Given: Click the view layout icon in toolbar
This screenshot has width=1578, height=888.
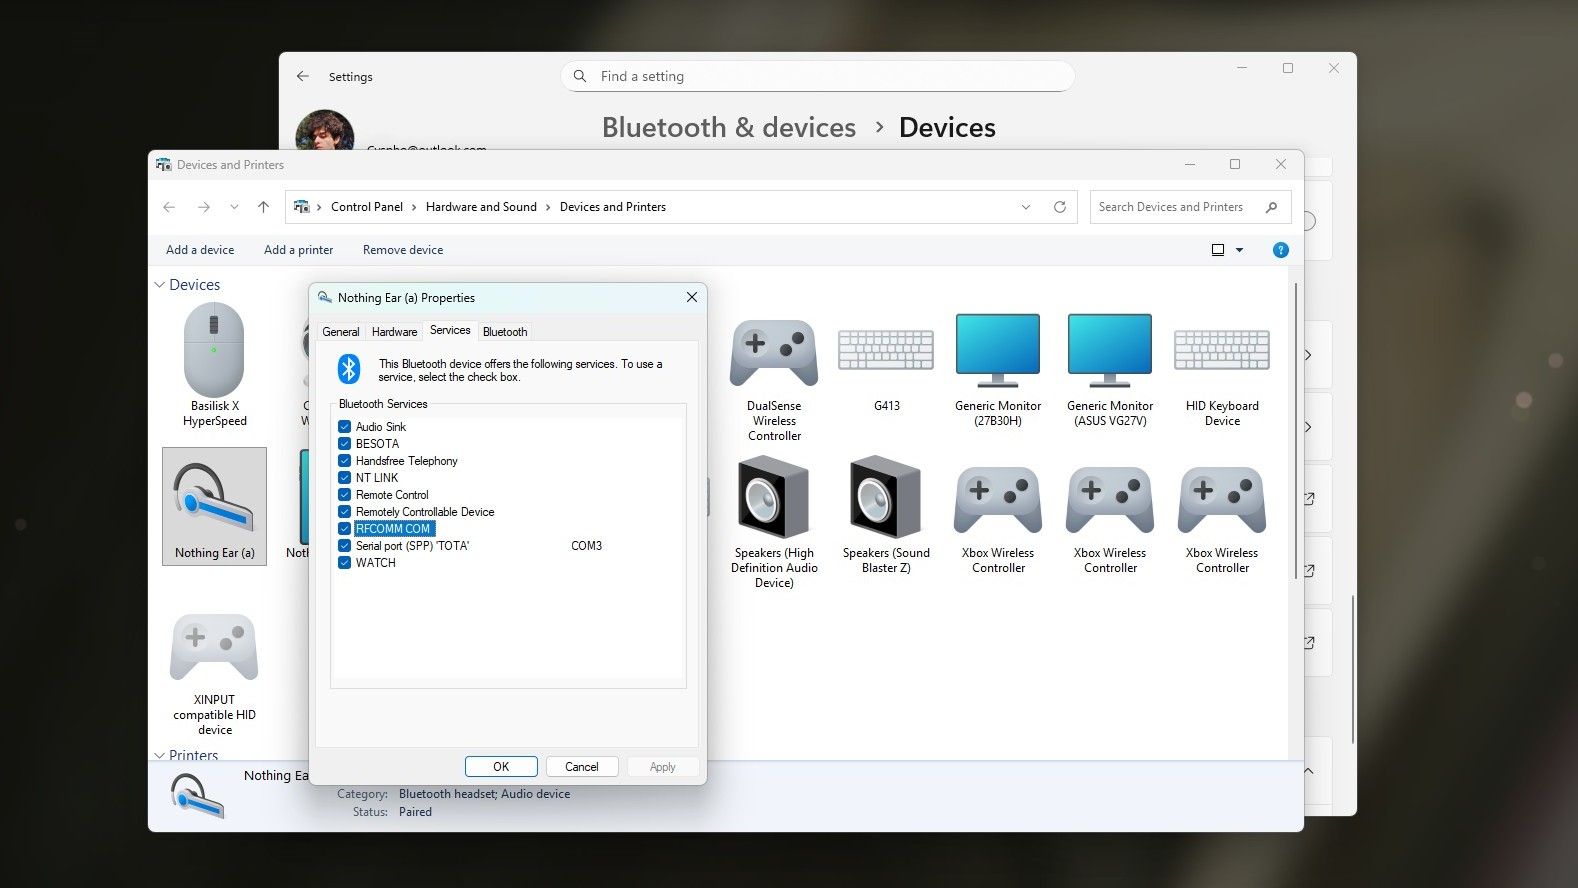Looking at the screenshot, I should point(1218,250).
